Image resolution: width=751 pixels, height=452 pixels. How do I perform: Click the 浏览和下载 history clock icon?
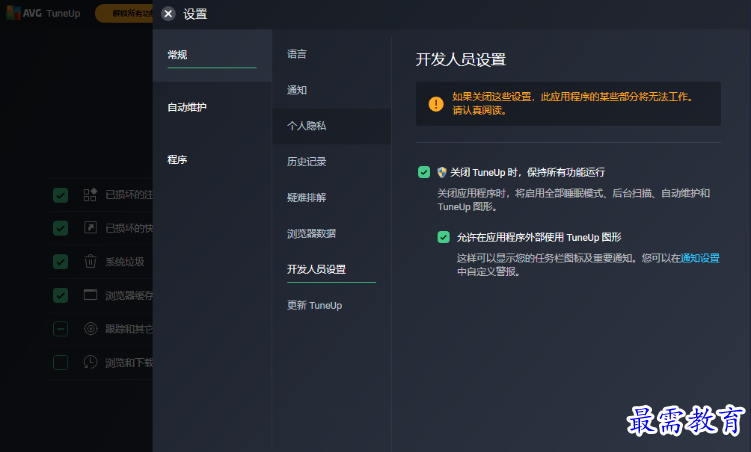coord(90,362)
